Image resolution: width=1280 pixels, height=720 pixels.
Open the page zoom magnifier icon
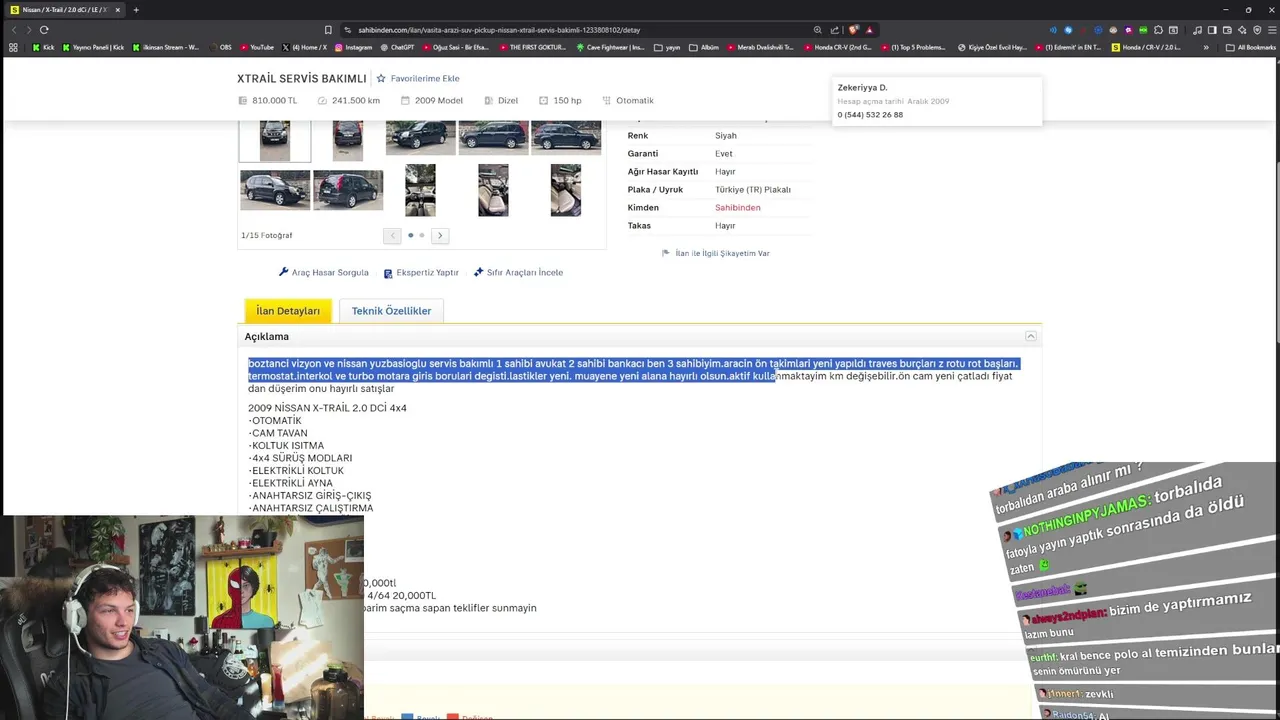(x=818, y=30)
